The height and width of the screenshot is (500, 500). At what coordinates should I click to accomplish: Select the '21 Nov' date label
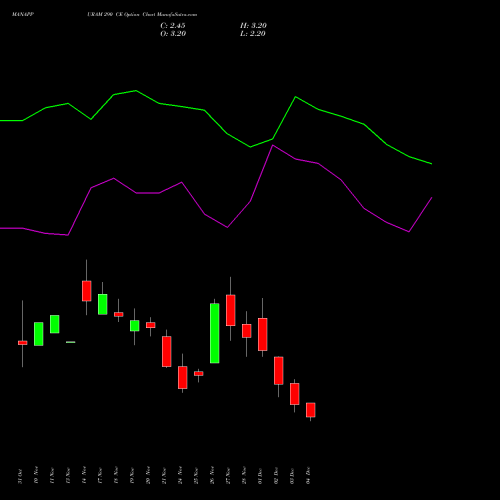(164, 475)
